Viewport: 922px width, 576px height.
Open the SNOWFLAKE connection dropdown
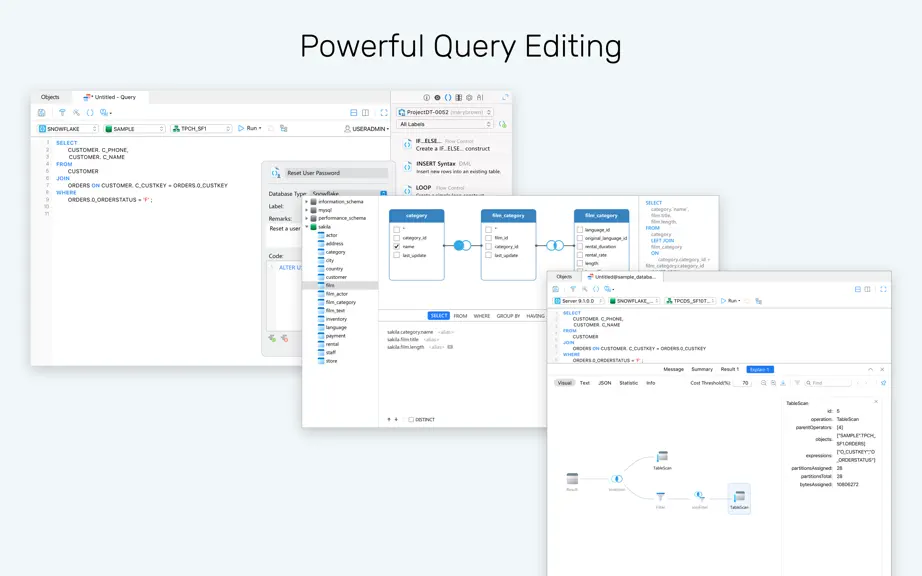pyautogui.click(x=68, y=128)
